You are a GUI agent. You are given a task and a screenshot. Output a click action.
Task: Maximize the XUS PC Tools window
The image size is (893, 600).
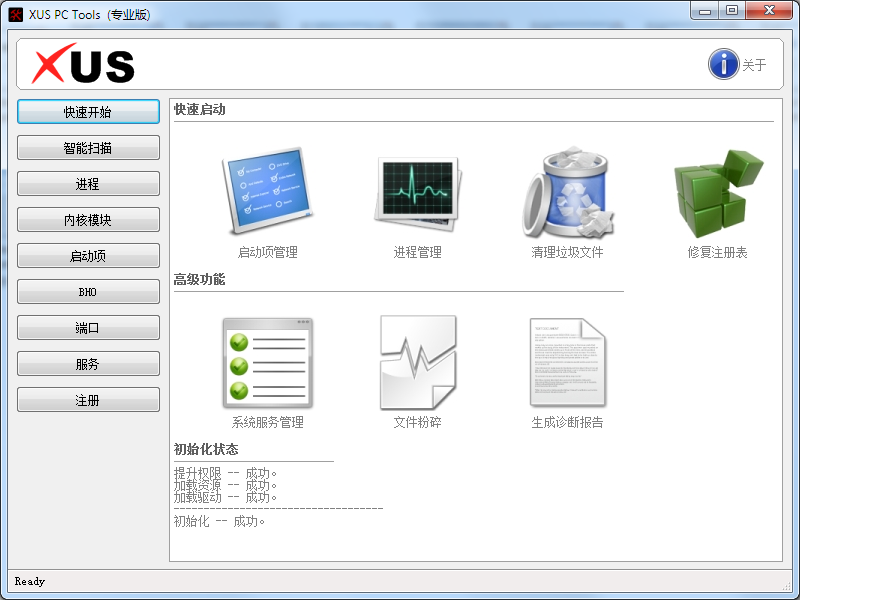point(732,11)
